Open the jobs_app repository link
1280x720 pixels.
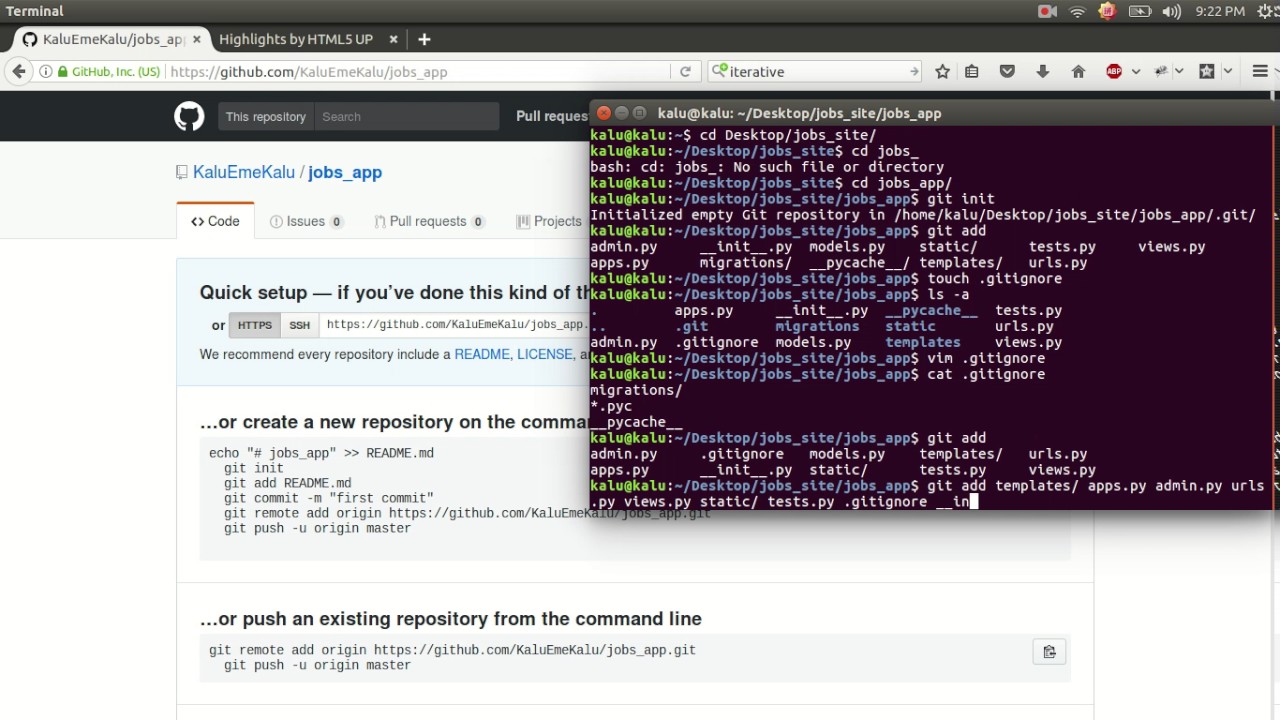(345, 172)
